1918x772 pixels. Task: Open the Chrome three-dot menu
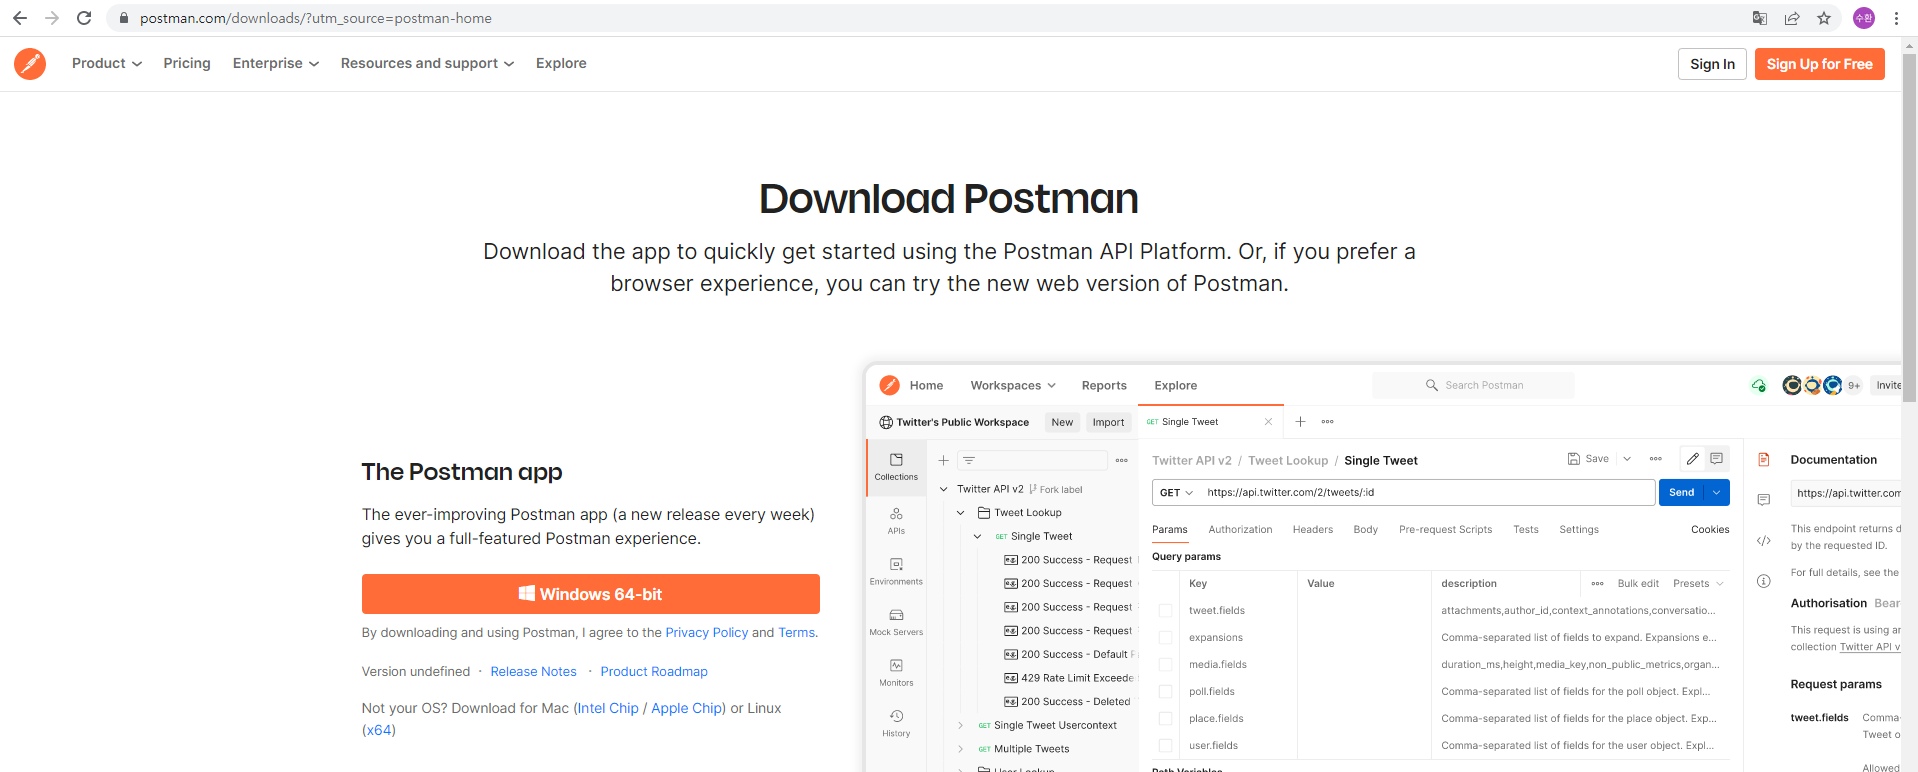point(1896,18)
